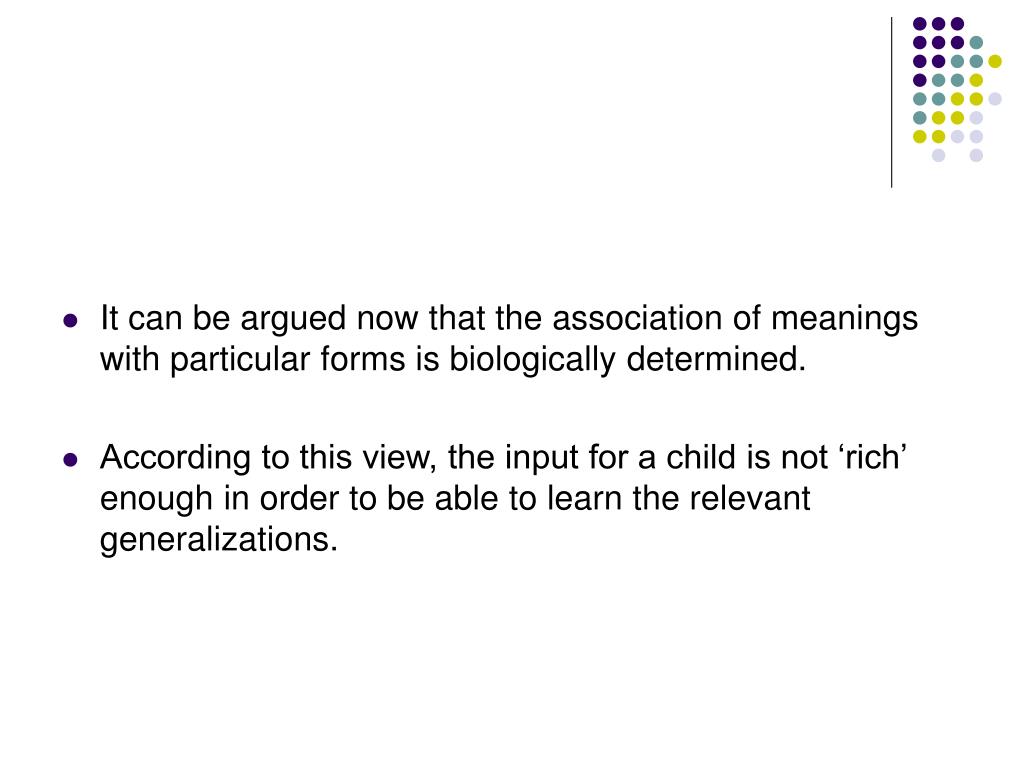The image size is (1024, 768).
Task: Click the second purple bullet point
Action: 71,460
